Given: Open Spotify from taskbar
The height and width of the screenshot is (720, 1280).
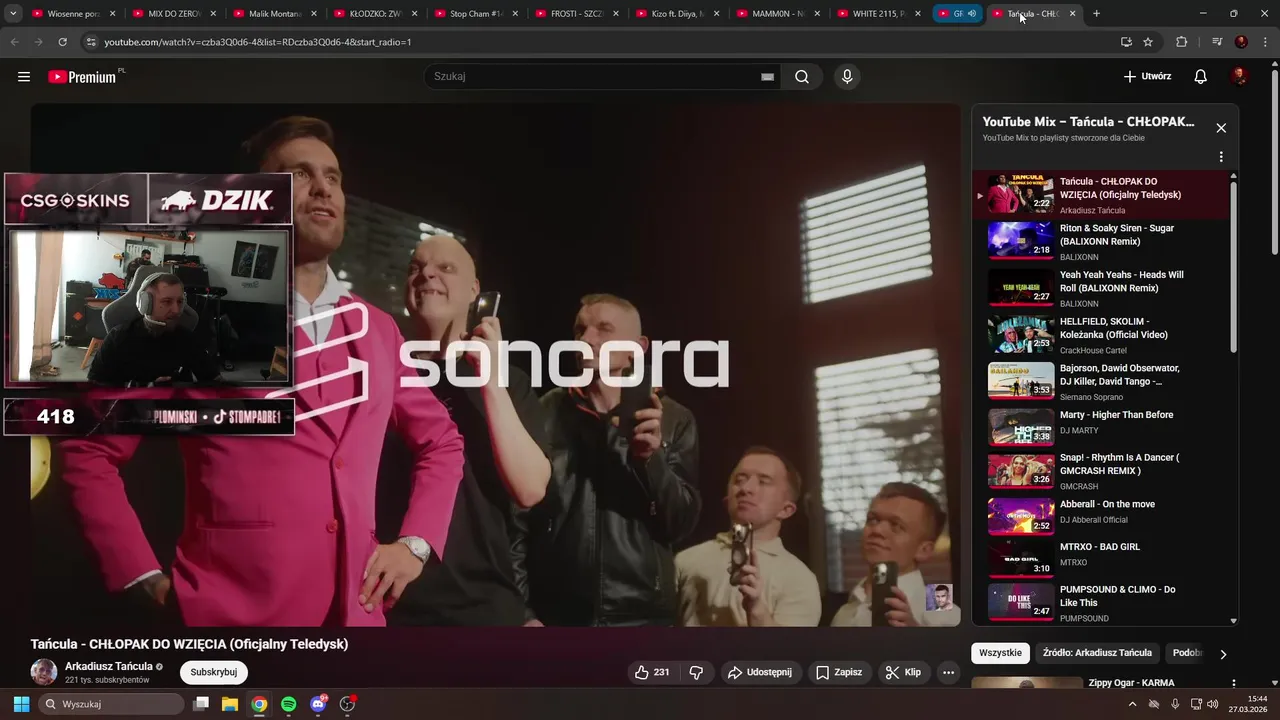Looking at the screenshot, I should point(288,704).
